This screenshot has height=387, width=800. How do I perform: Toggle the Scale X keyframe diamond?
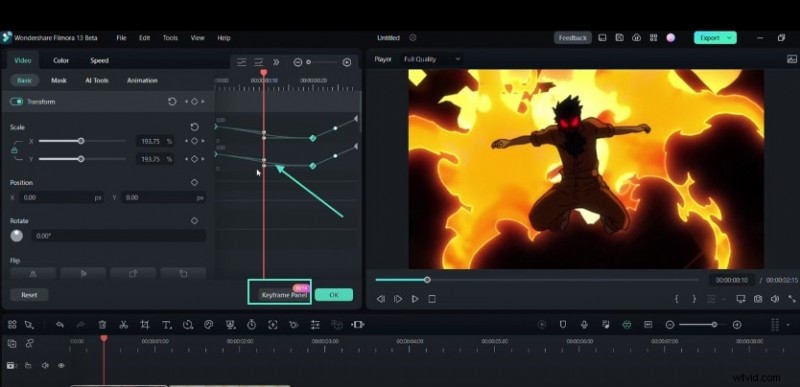[x=194, y=141]
